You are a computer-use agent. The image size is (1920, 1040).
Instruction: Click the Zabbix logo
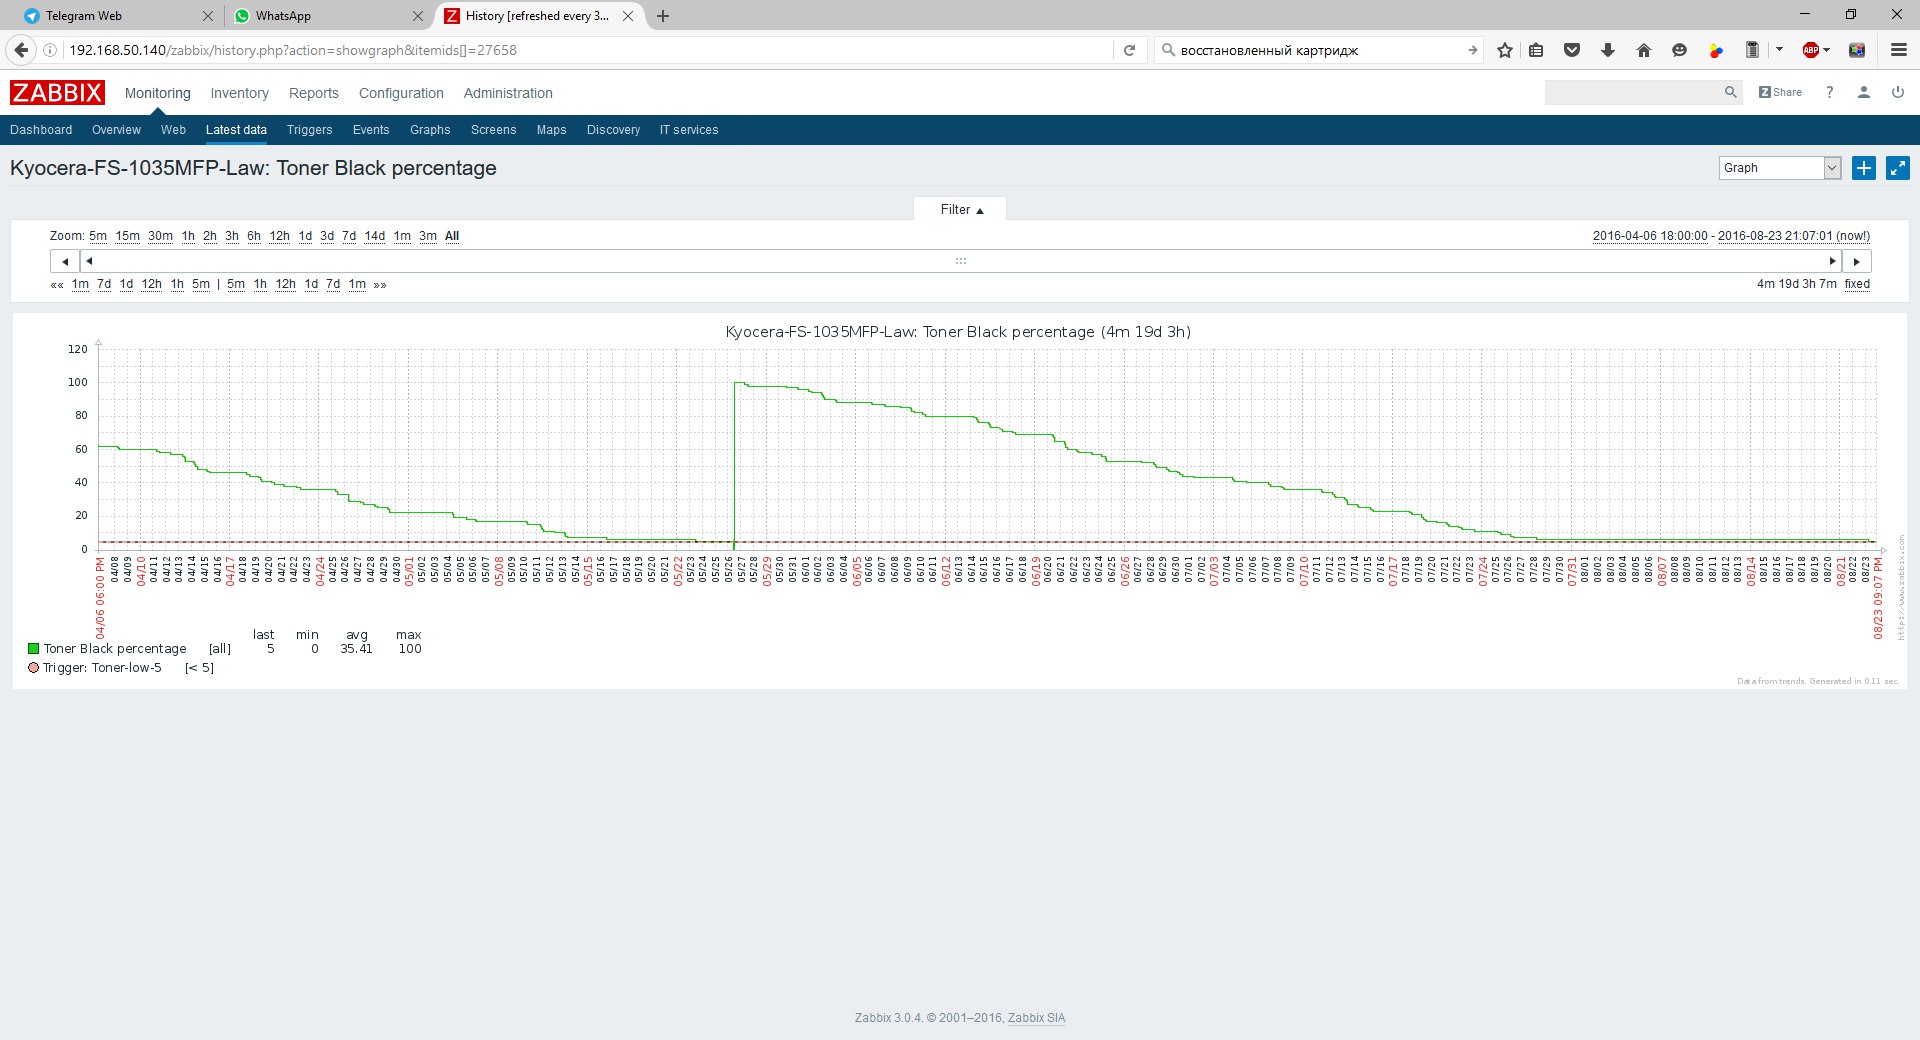coord(57,93)
